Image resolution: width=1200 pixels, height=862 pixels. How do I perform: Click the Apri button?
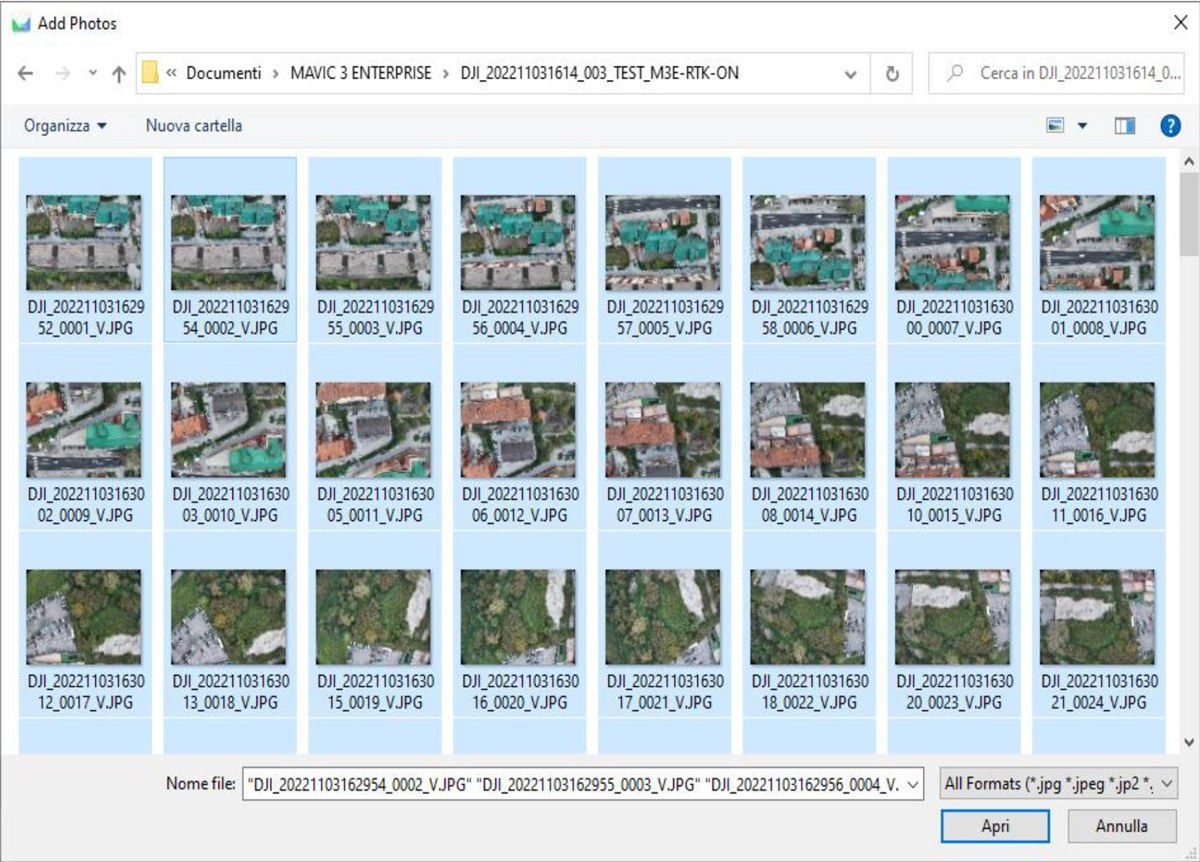click(995, 826)
